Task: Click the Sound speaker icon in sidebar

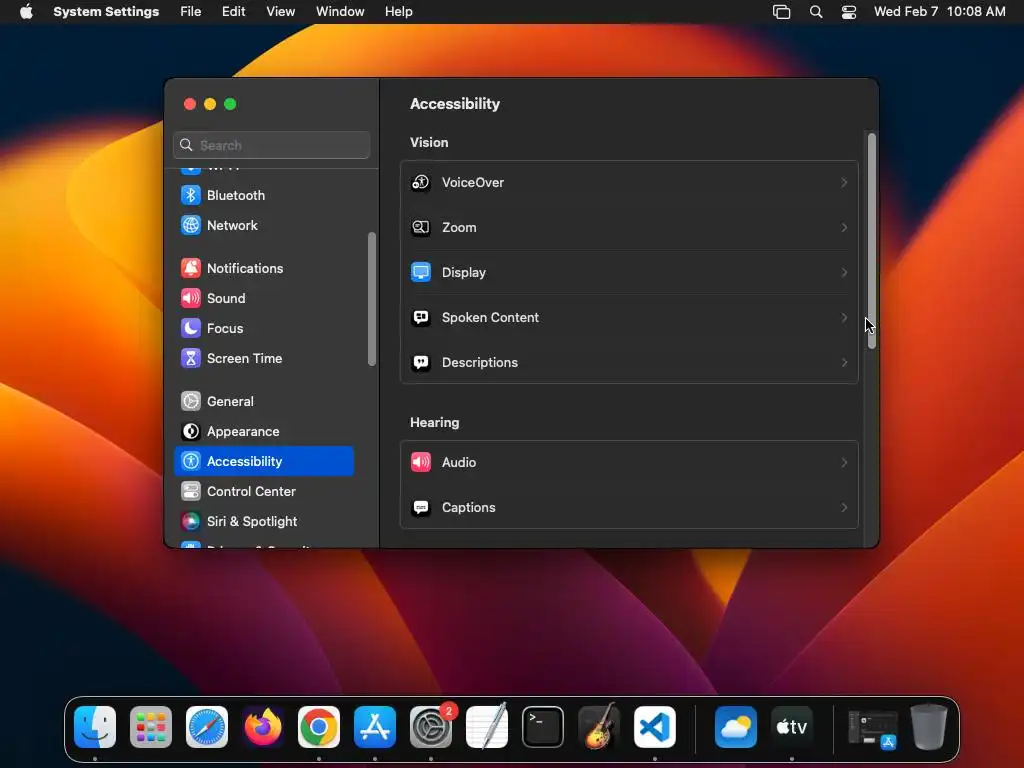Action: click(191, 298)
